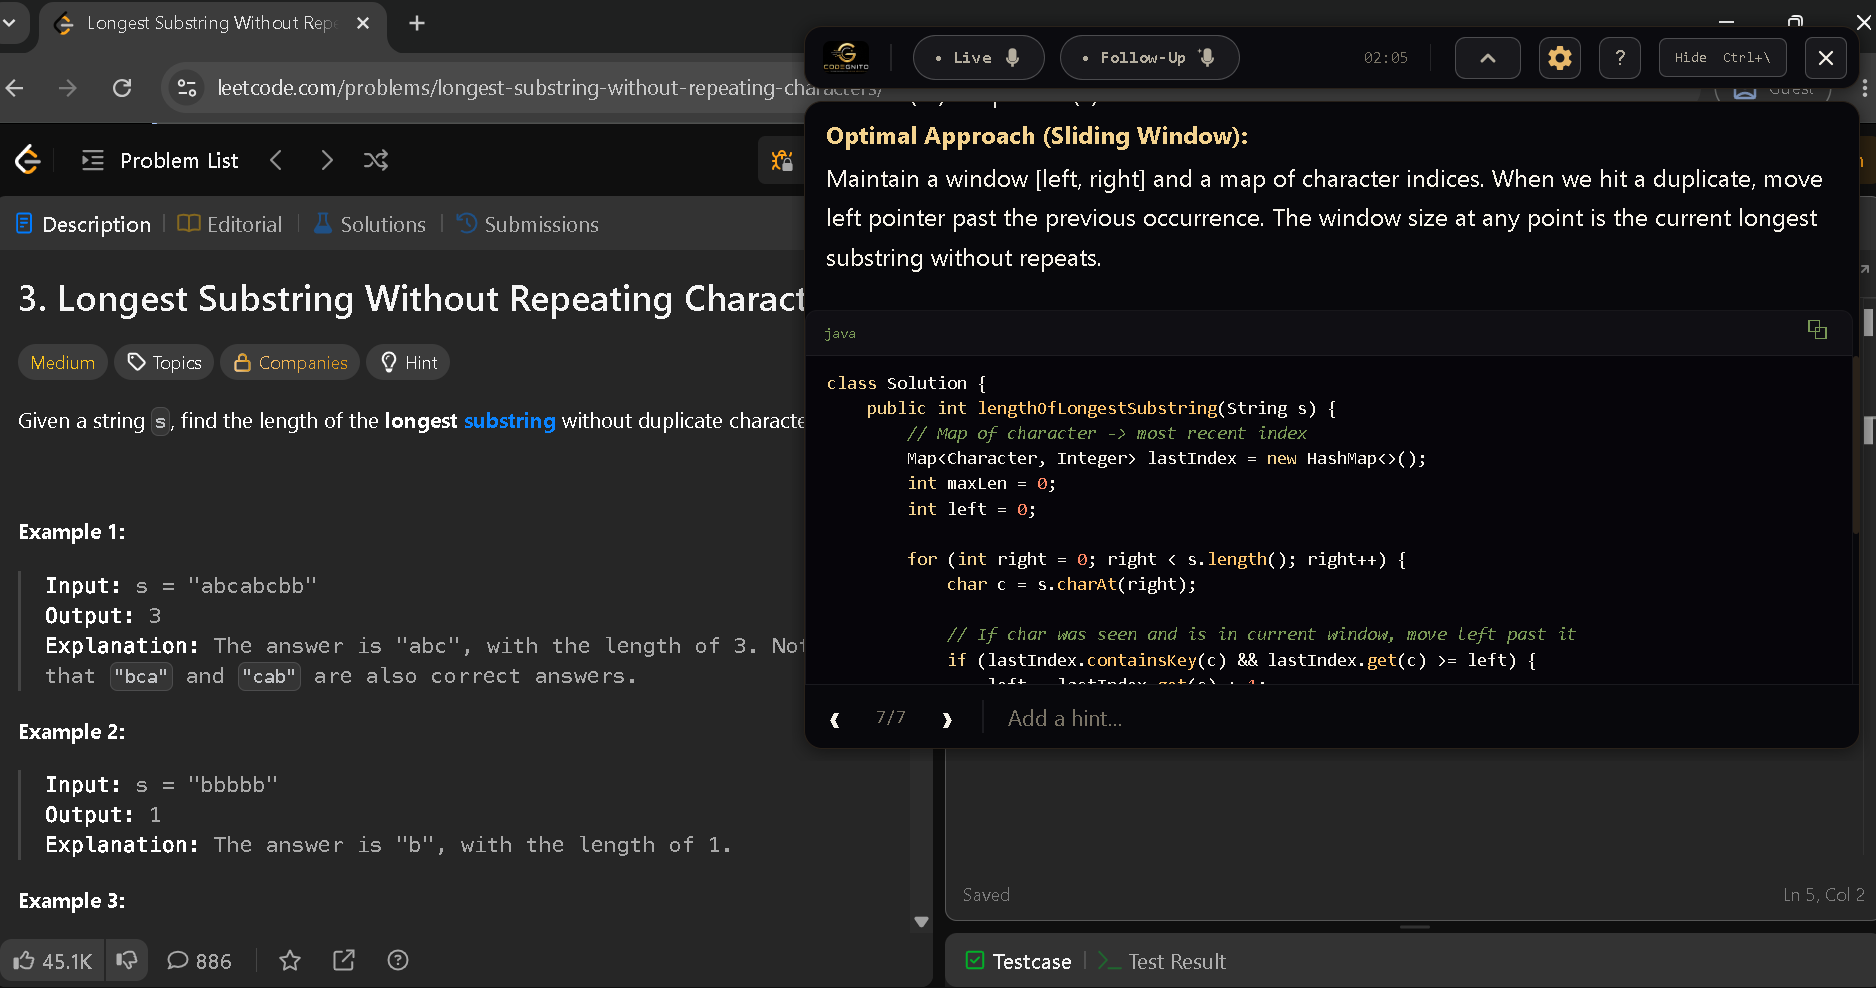Open the overlay help question mark
This screenshot has height=988, width=1876.
coord(1620,58)
